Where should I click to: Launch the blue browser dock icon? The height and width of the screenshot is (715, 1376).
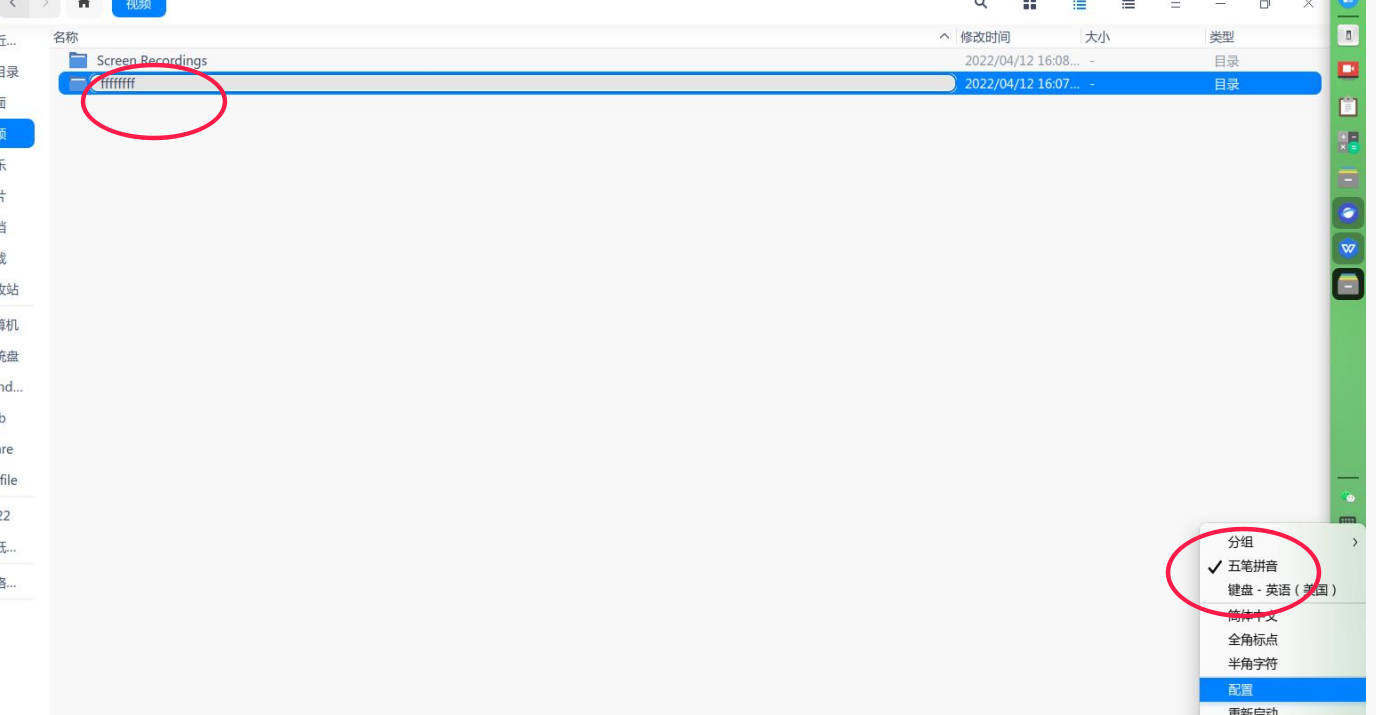(x=1348, y=213)
